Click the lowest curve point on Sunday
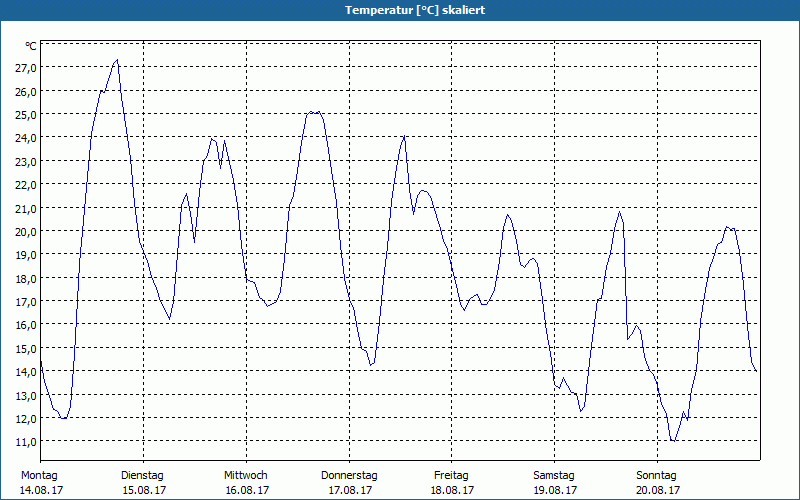This screenshot has width=800, height=500. [x=673, y=440]
